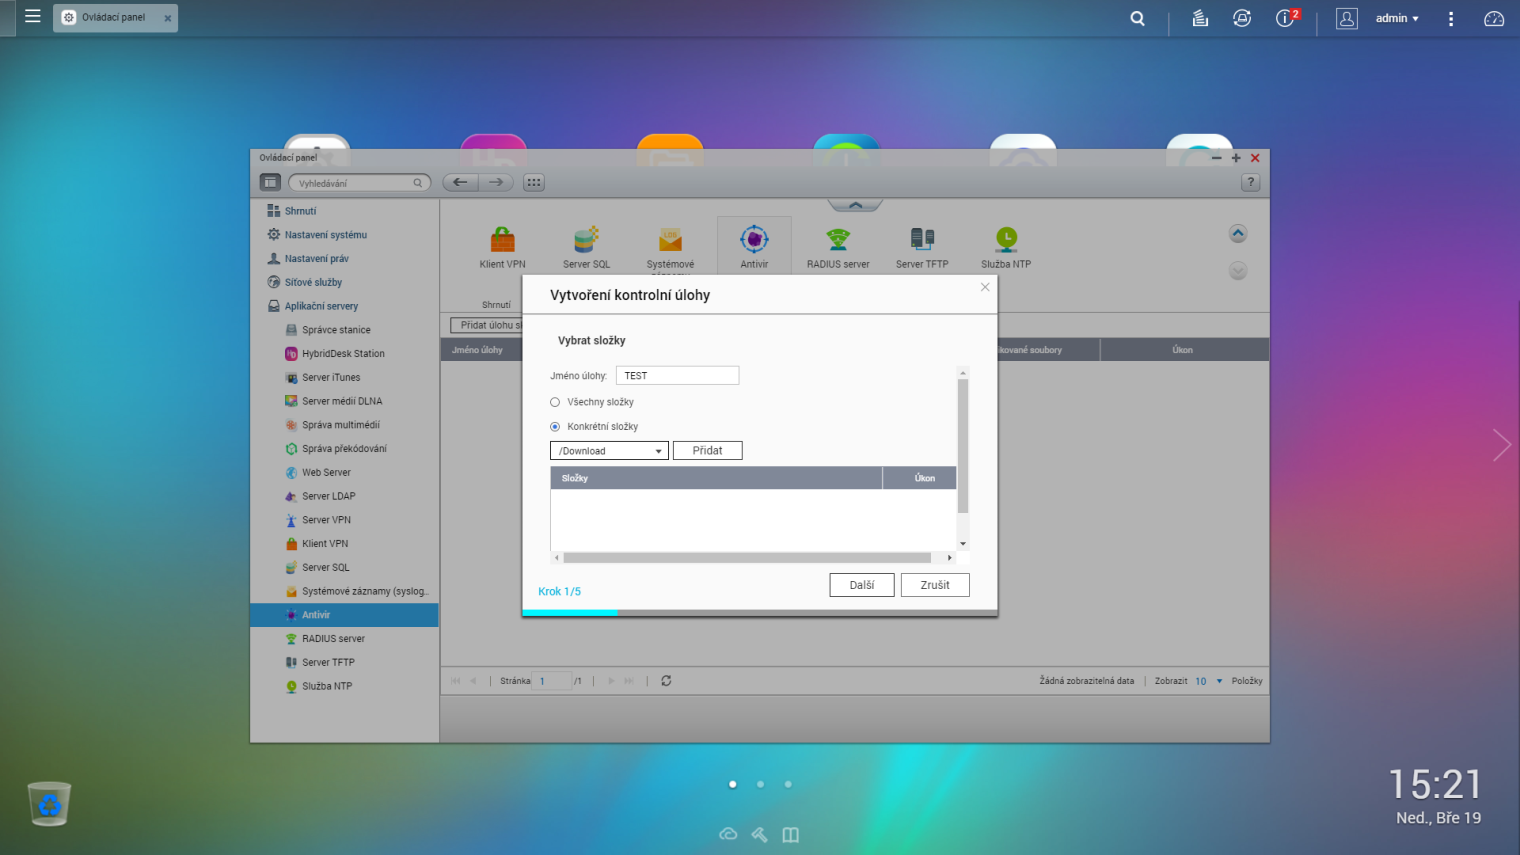Open Nastavení systému in sidebar
Screen dimensions: 1520x855
tap(325, 235)
